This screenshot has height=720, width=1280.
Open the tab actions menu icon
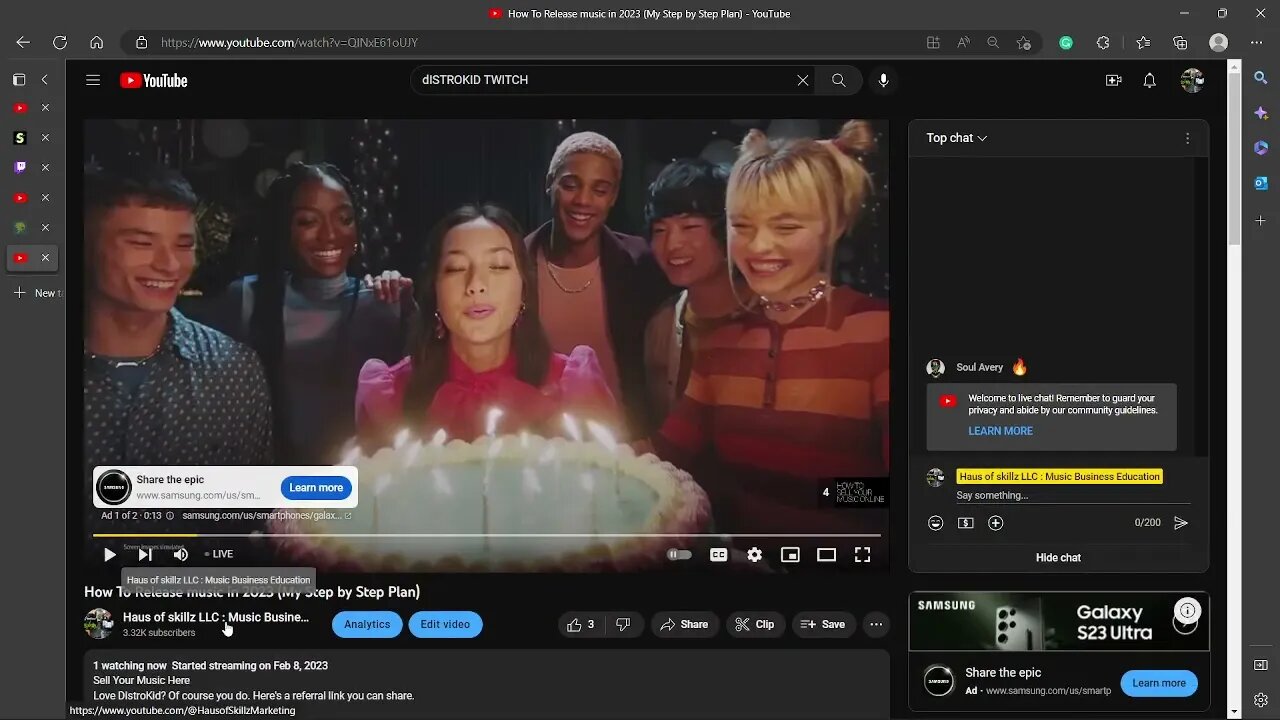[19, 80]
